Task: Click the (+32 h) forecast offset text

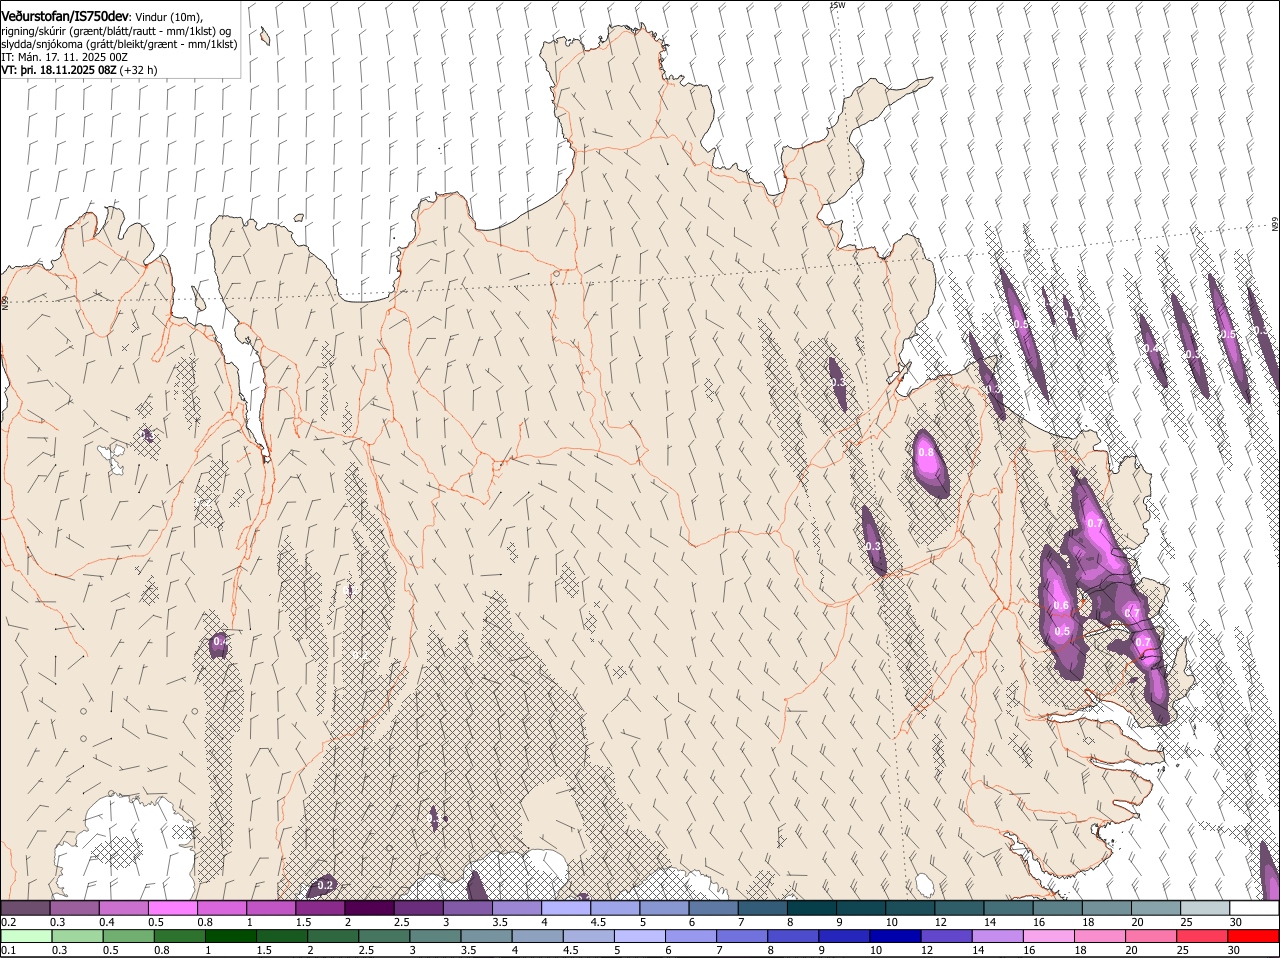Action: click(138, 71)
